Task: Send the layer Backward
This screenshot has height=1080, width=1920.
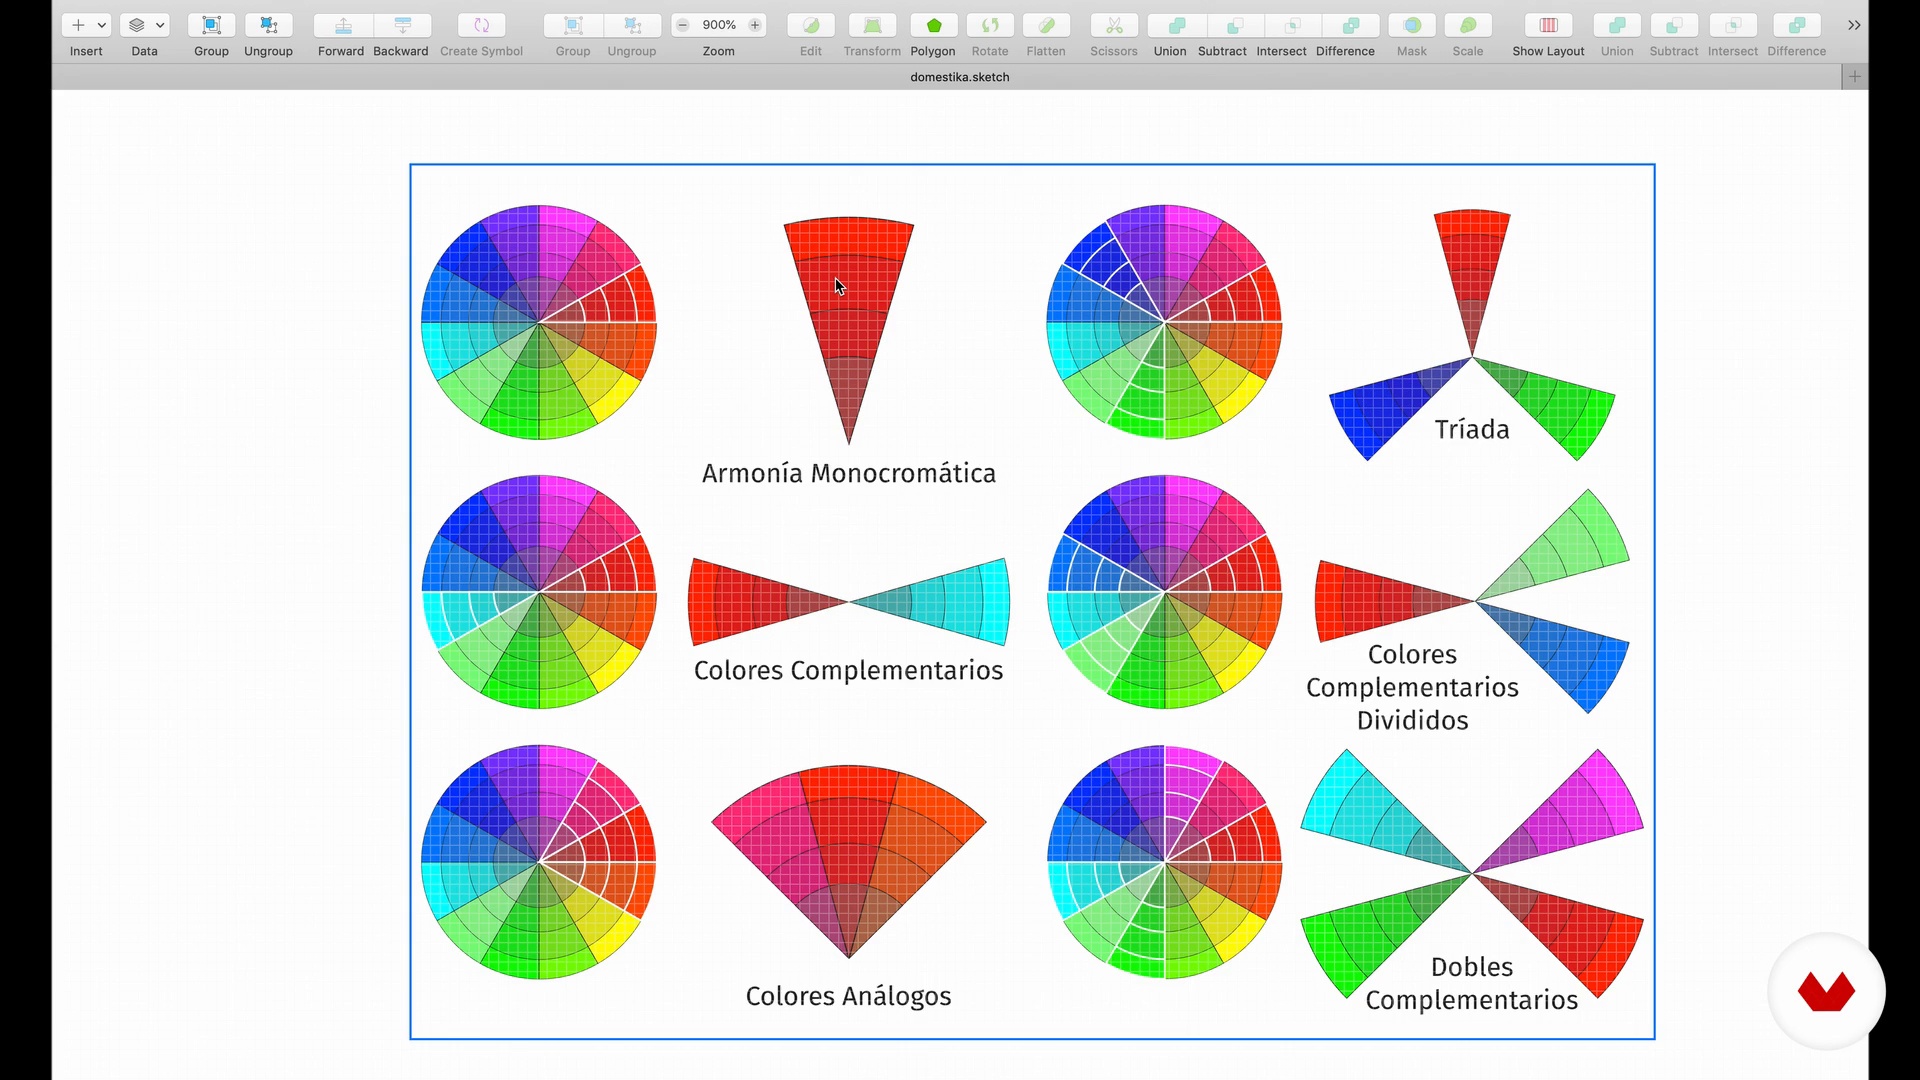Action: [x=402, y=25]
